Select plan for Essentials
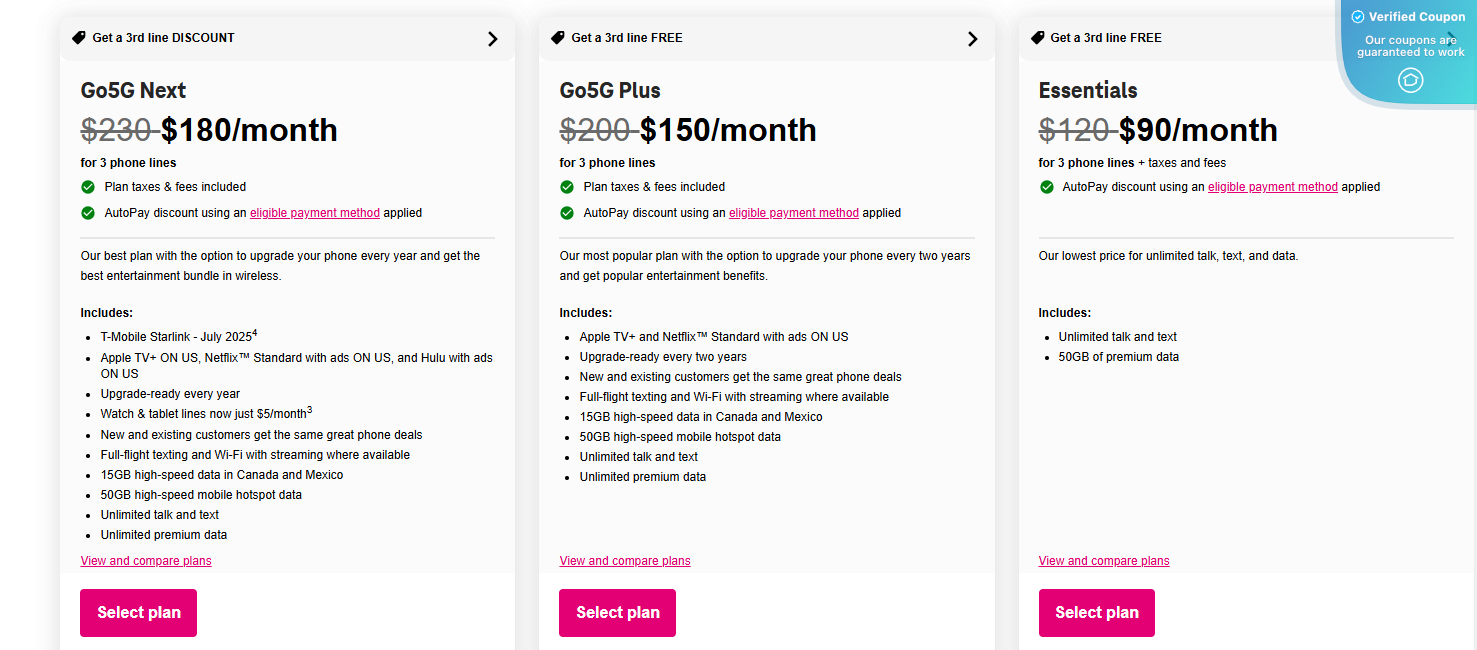Viewport: 1477px width, 650px height. click(x=1096, y=612)
